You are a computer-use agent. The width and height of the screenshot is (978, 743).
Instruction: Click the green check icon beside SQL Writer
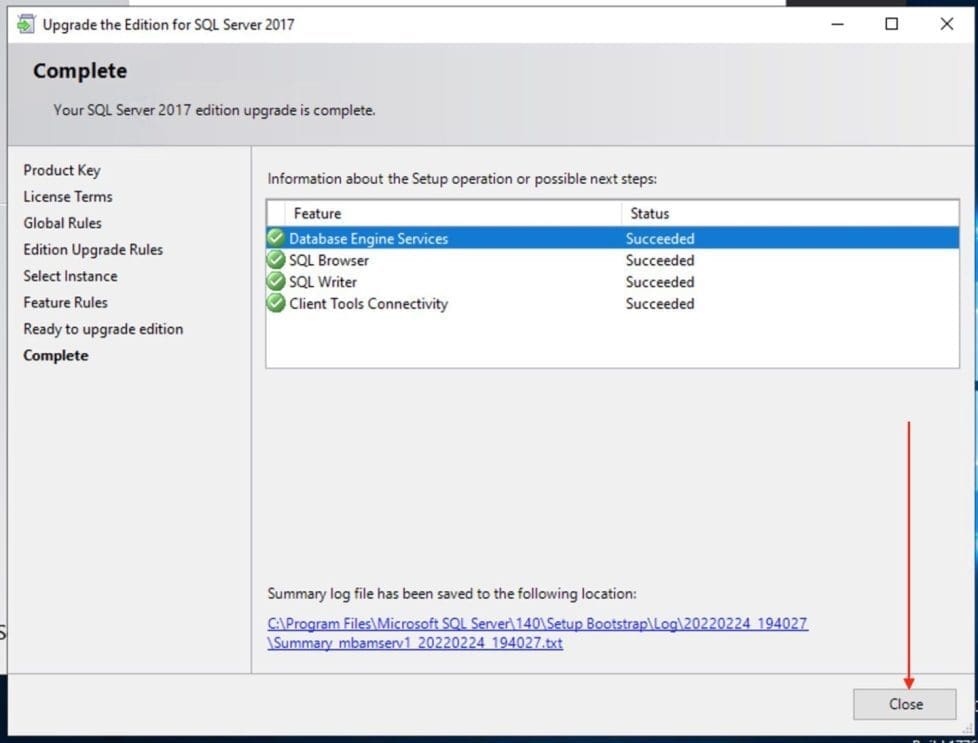[277, 282]
